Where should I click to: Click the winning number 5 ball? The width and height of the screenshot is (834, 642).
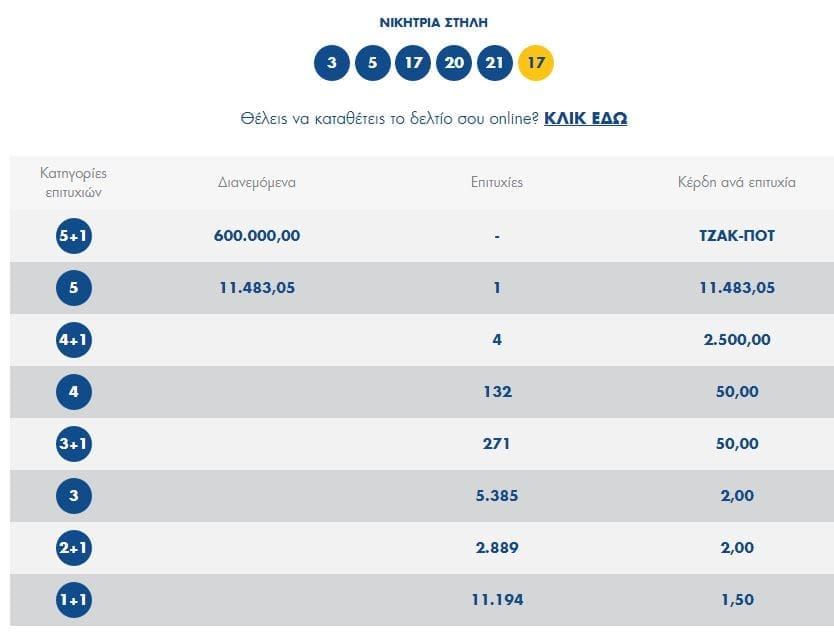tap(373, 63)
